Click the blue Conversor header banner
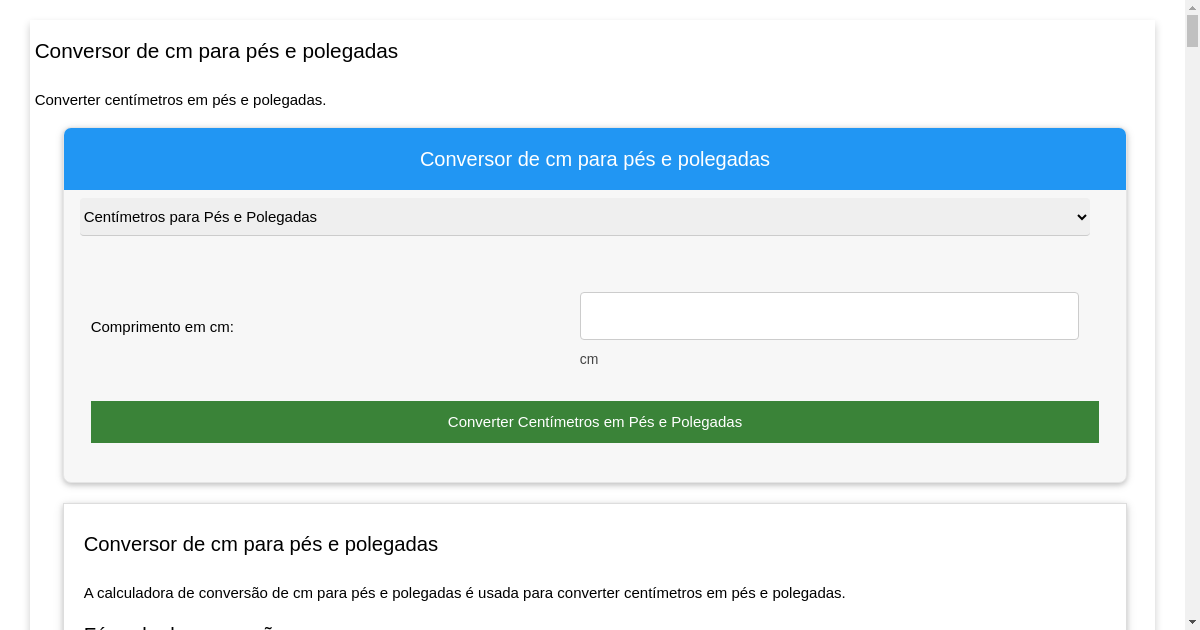 click(x=595, y=159)
